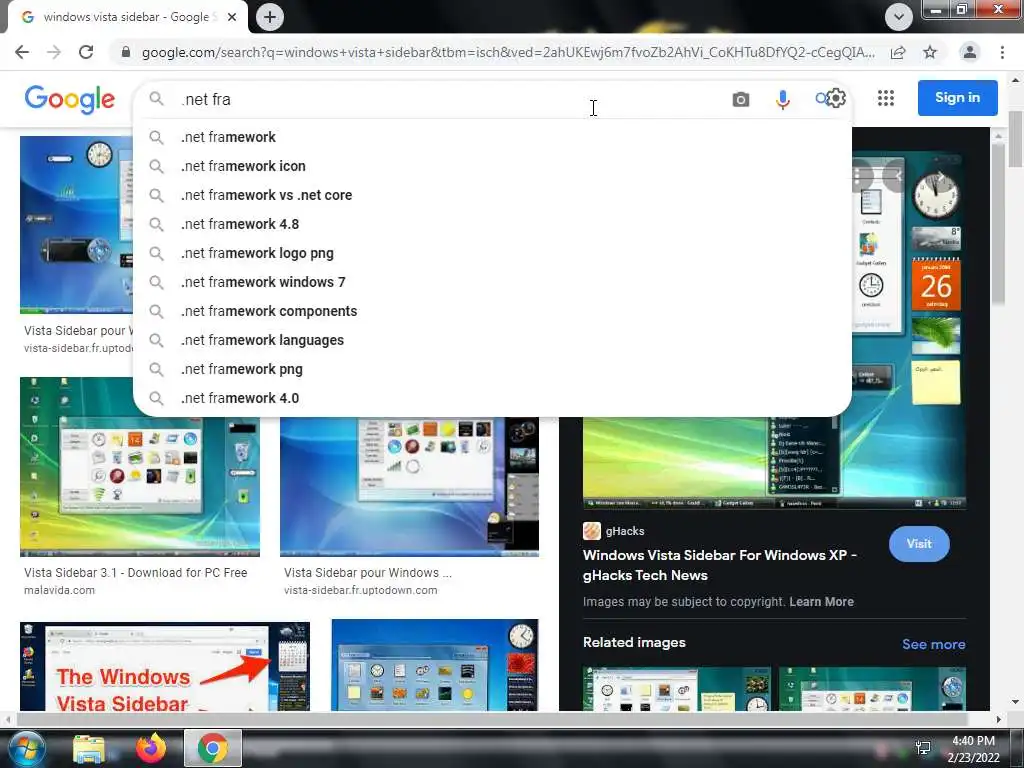Viewport: 1024px width, 768px height.
Task: Open a new browser tab
Action: click(x=270, y=17)
